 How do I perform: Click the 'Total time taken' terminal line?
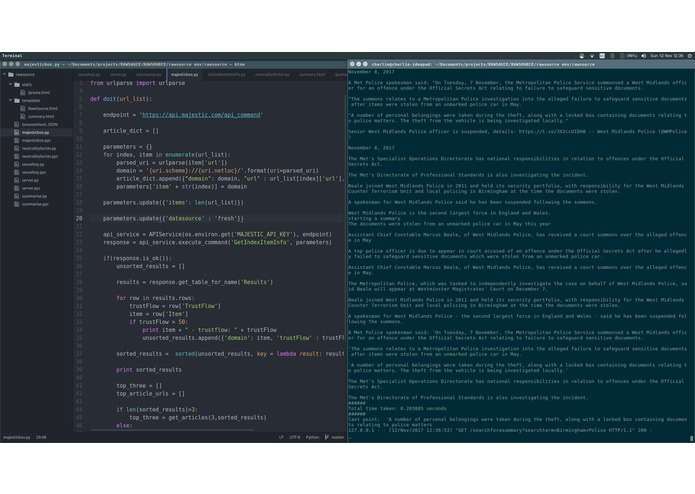click(x=398, y=408)
